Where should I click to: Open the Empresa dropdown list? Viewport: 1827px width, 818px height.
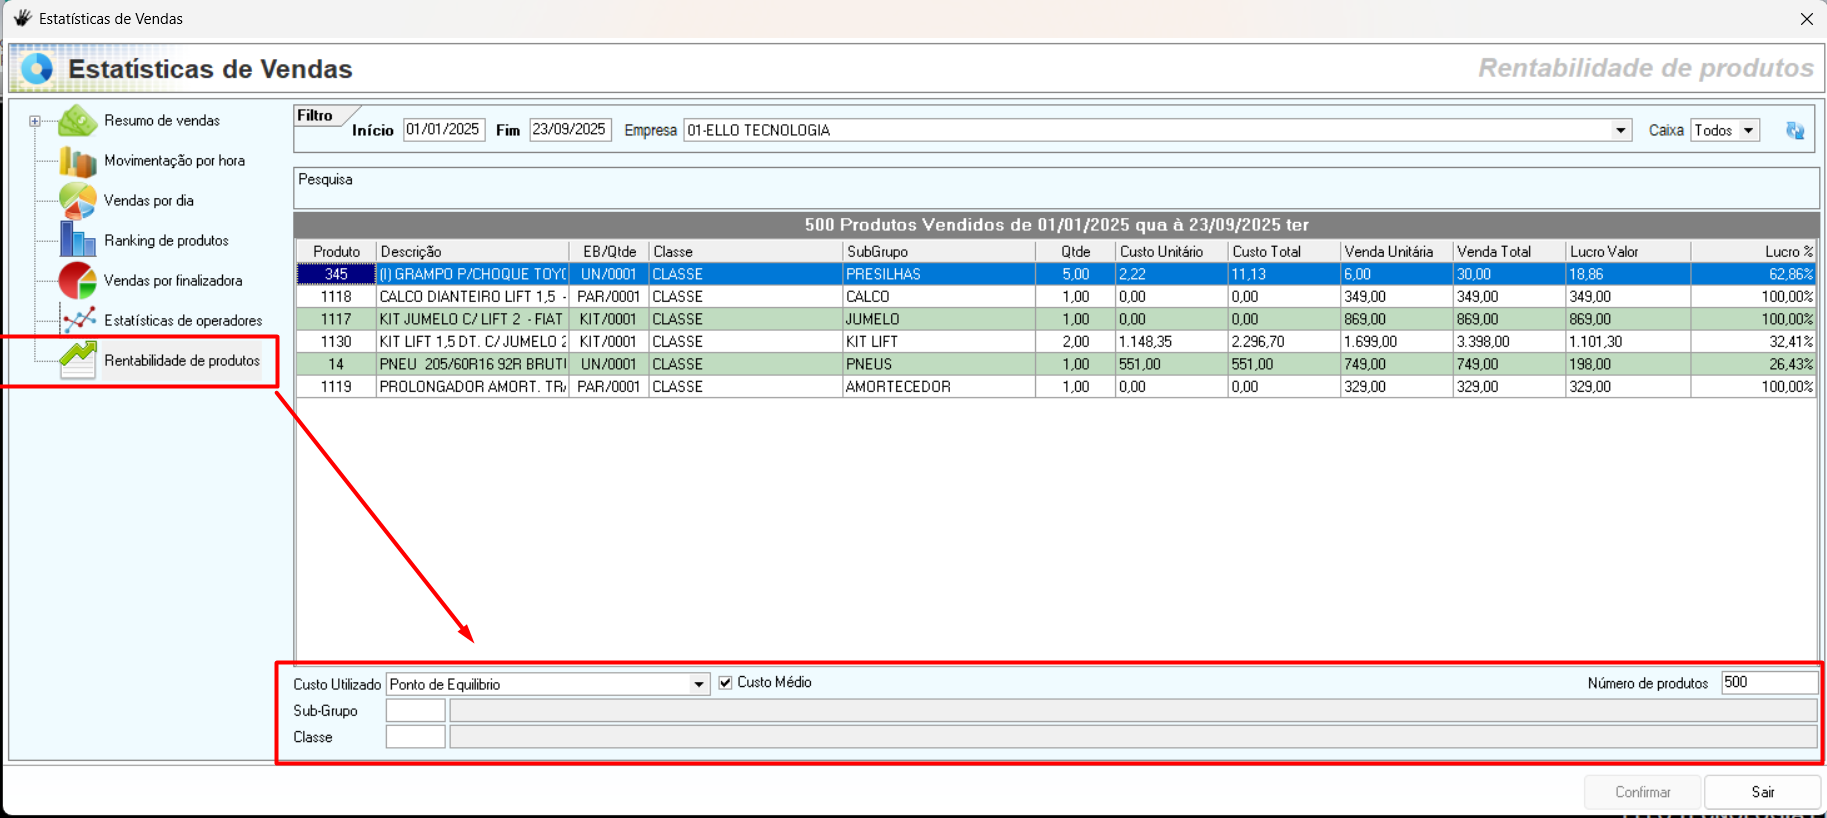(x=1620, y=131)
